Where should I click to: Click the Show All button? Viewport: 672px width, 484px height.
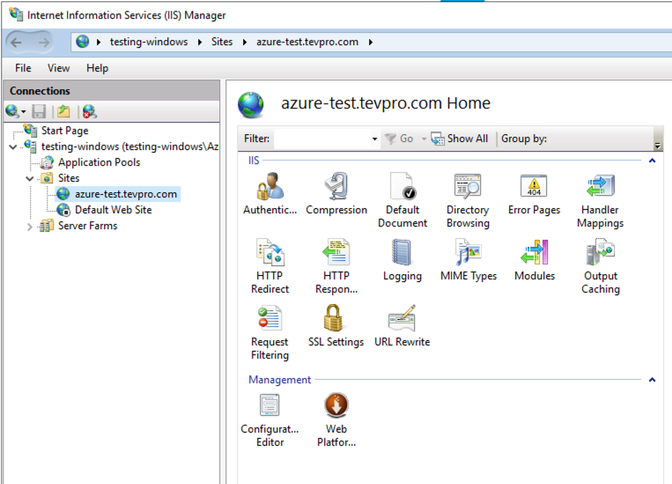coord(459,139)
